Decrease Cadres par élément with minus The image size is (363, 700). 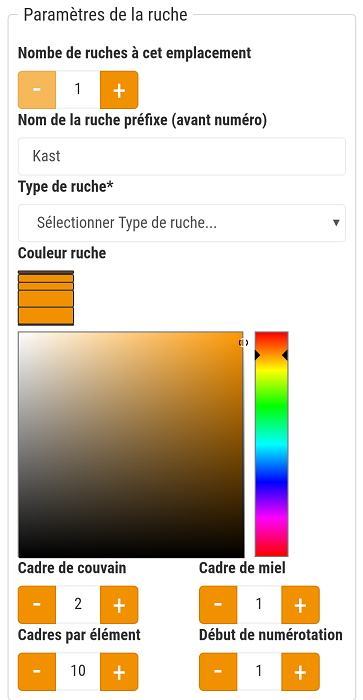(37, 671)
